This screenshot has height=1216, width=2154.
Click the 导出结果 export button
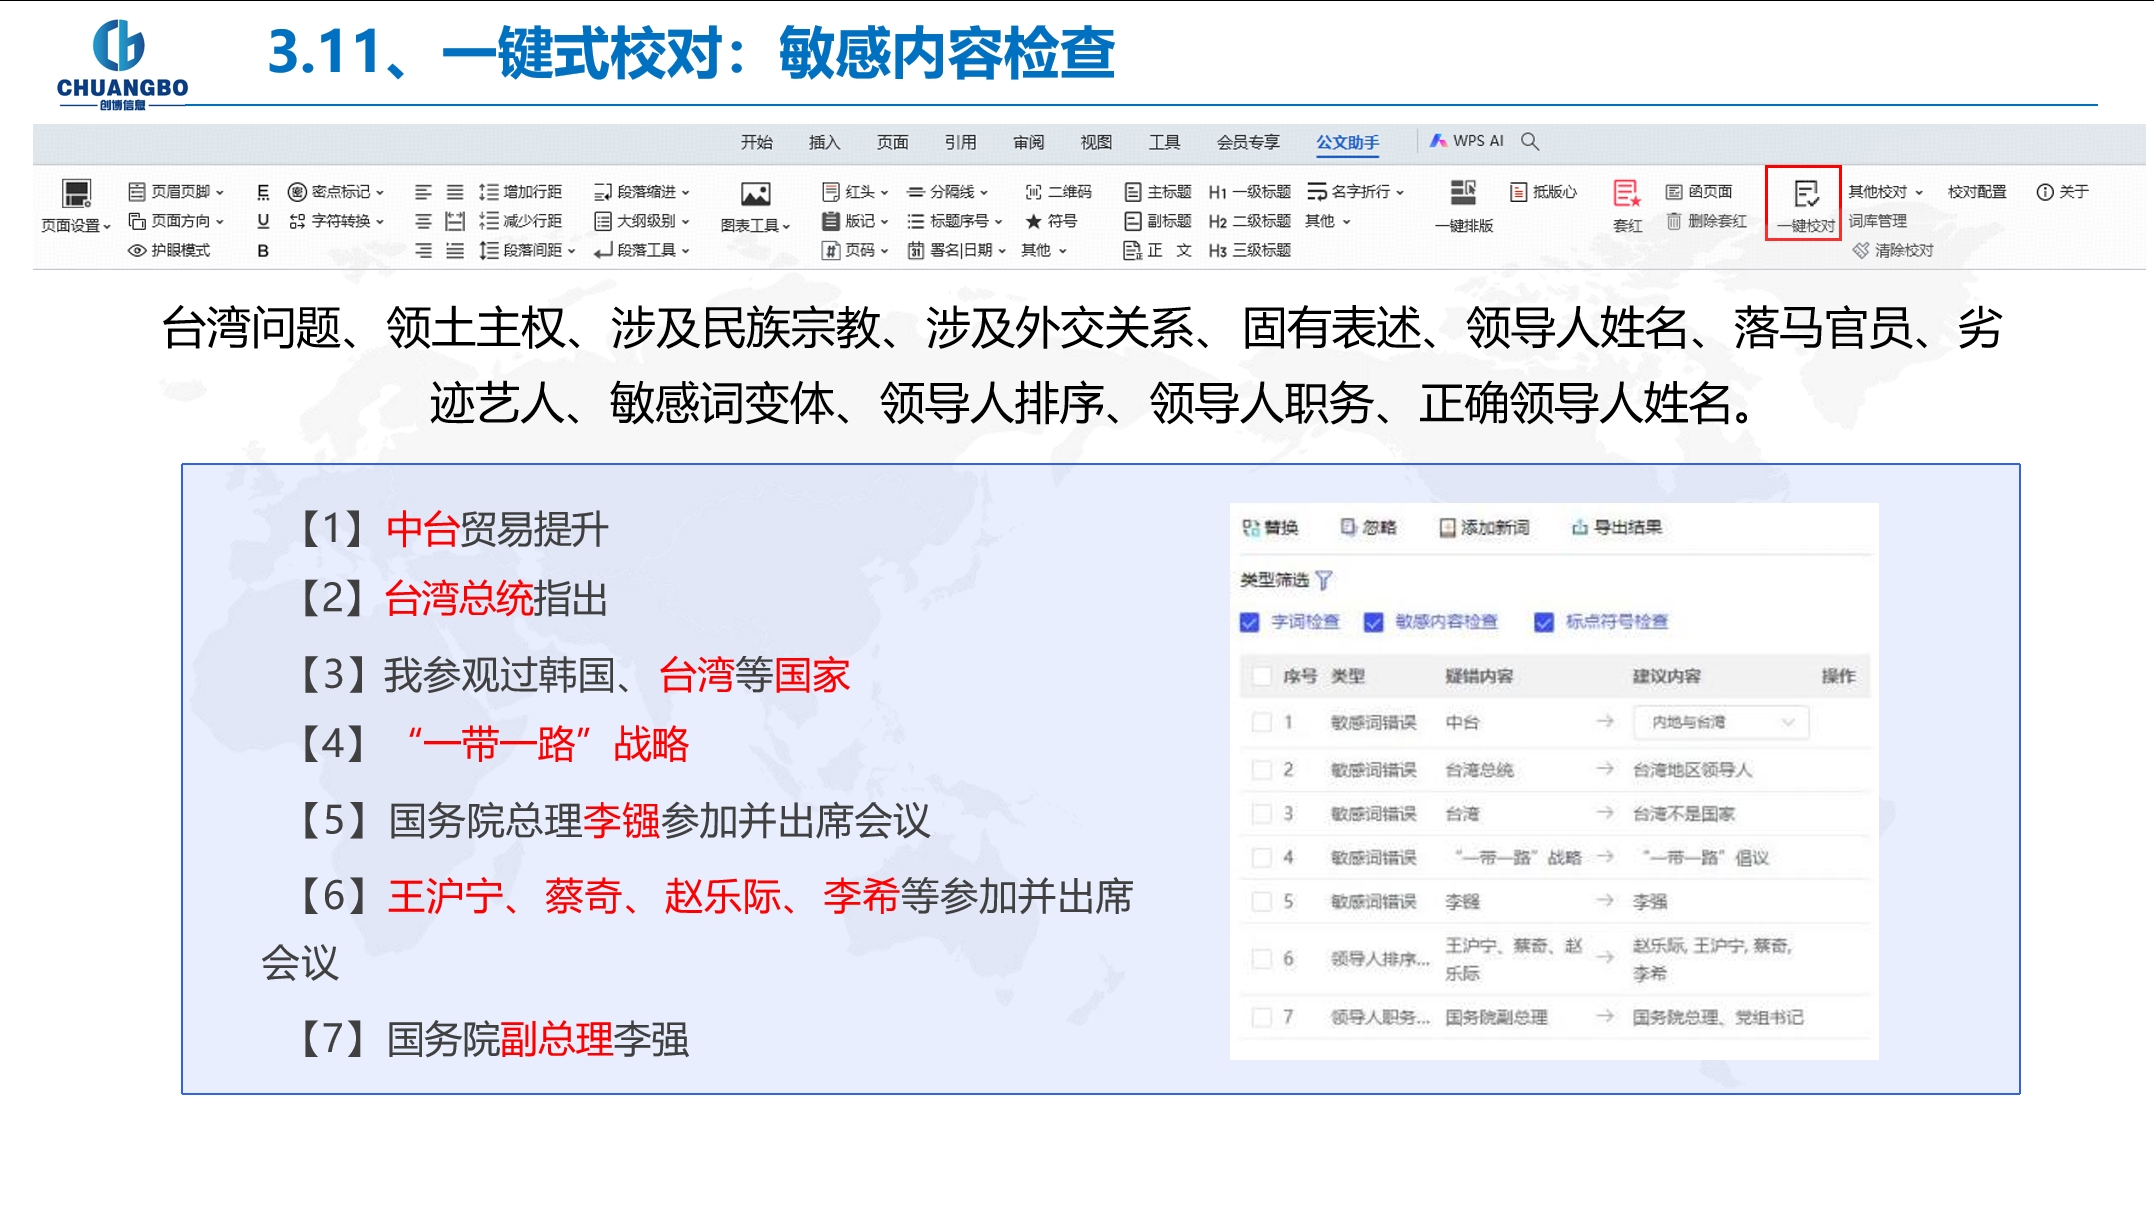(x=1616, y=527)
